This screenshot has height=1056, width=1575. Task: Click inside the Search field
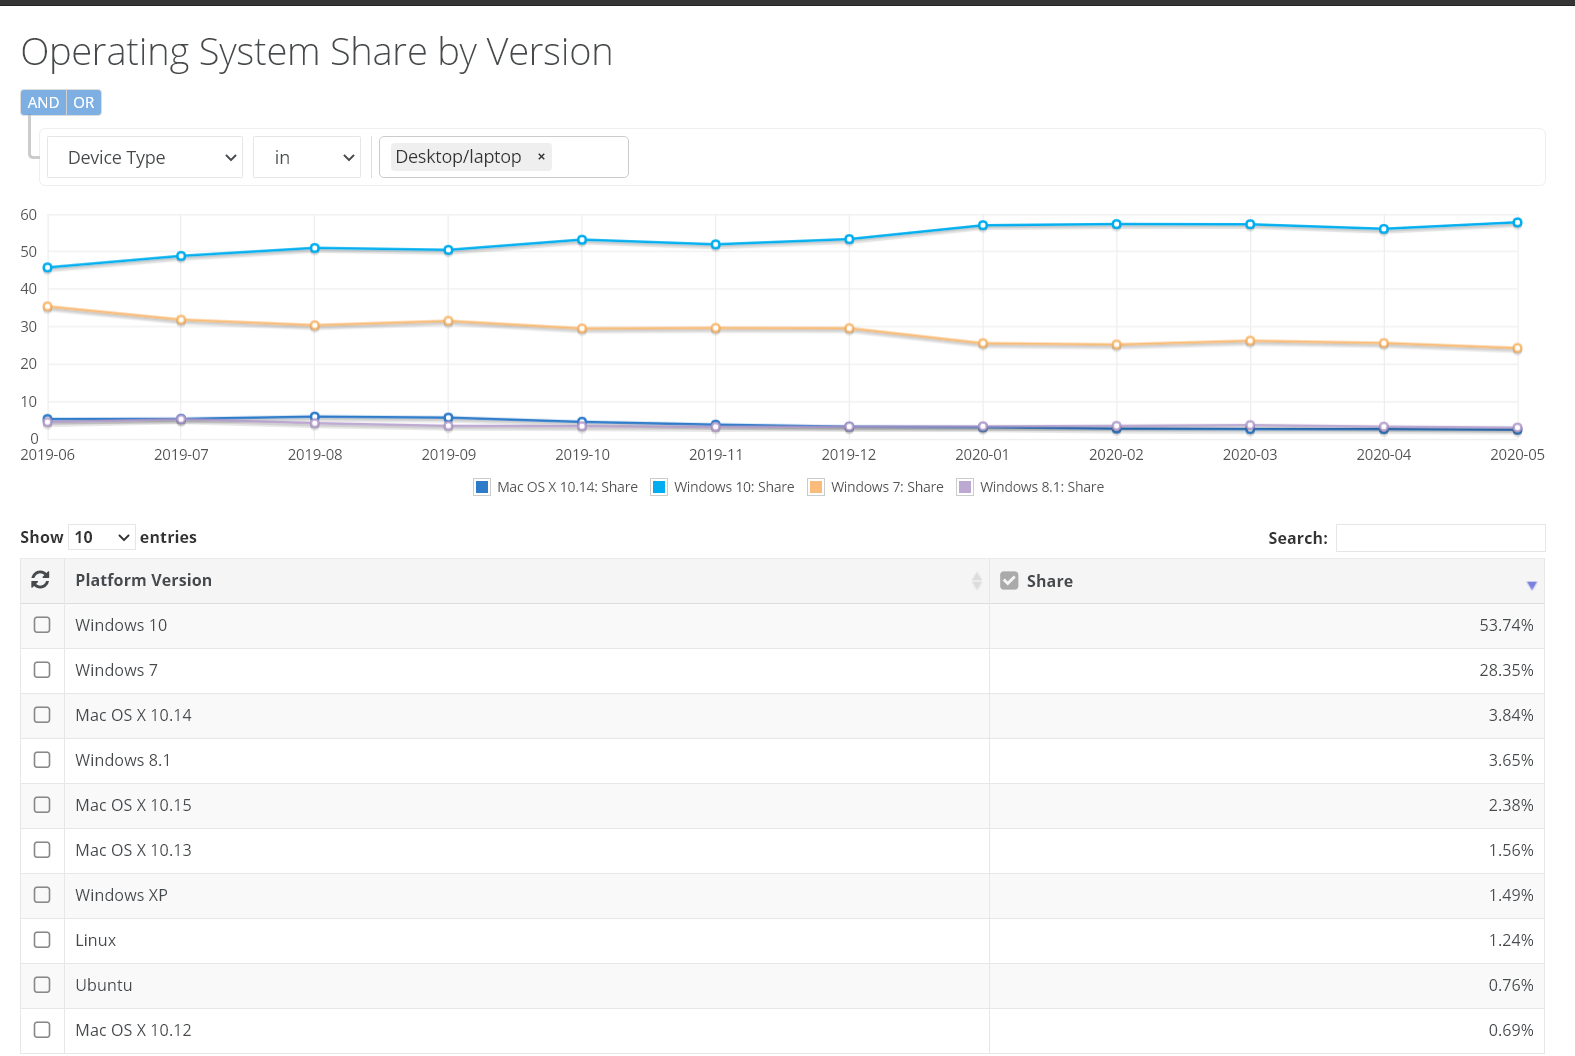1440,538
